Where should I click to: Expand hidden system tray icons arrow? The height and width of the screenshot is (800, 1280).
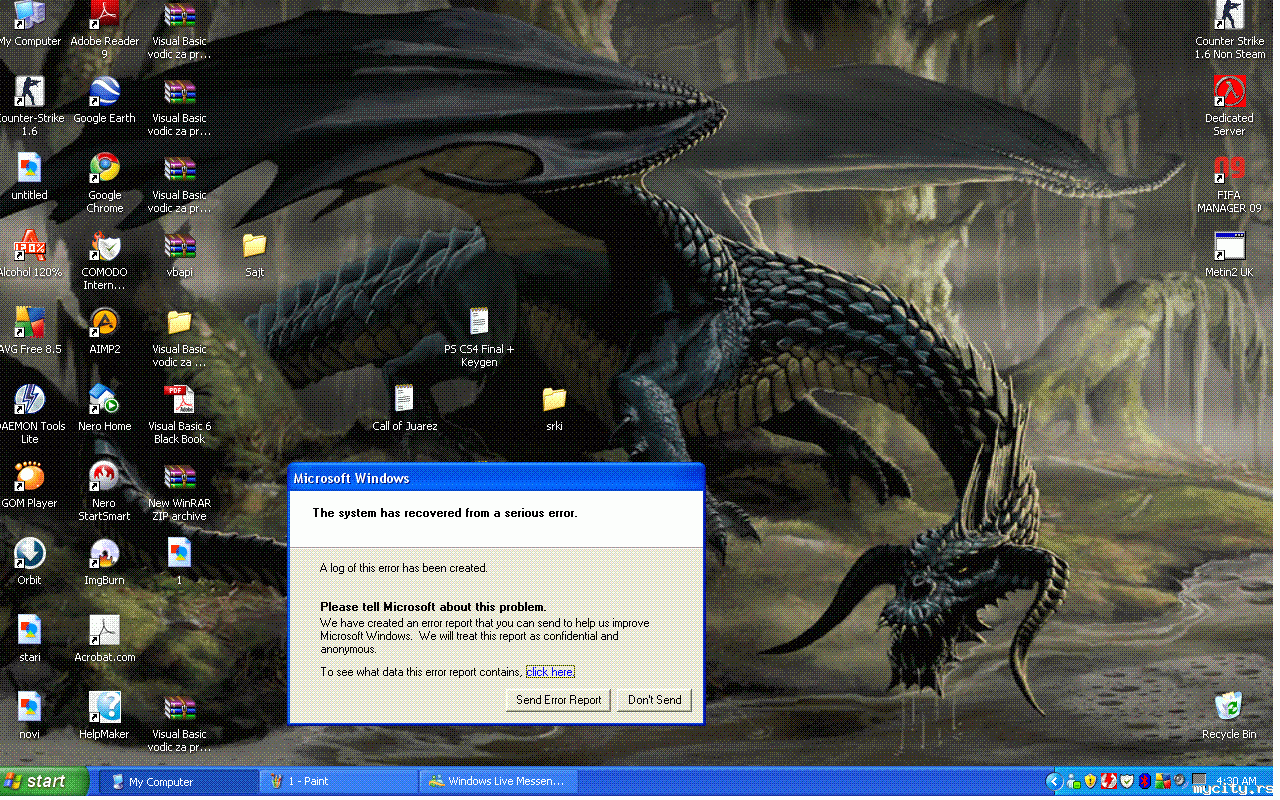1054,782
